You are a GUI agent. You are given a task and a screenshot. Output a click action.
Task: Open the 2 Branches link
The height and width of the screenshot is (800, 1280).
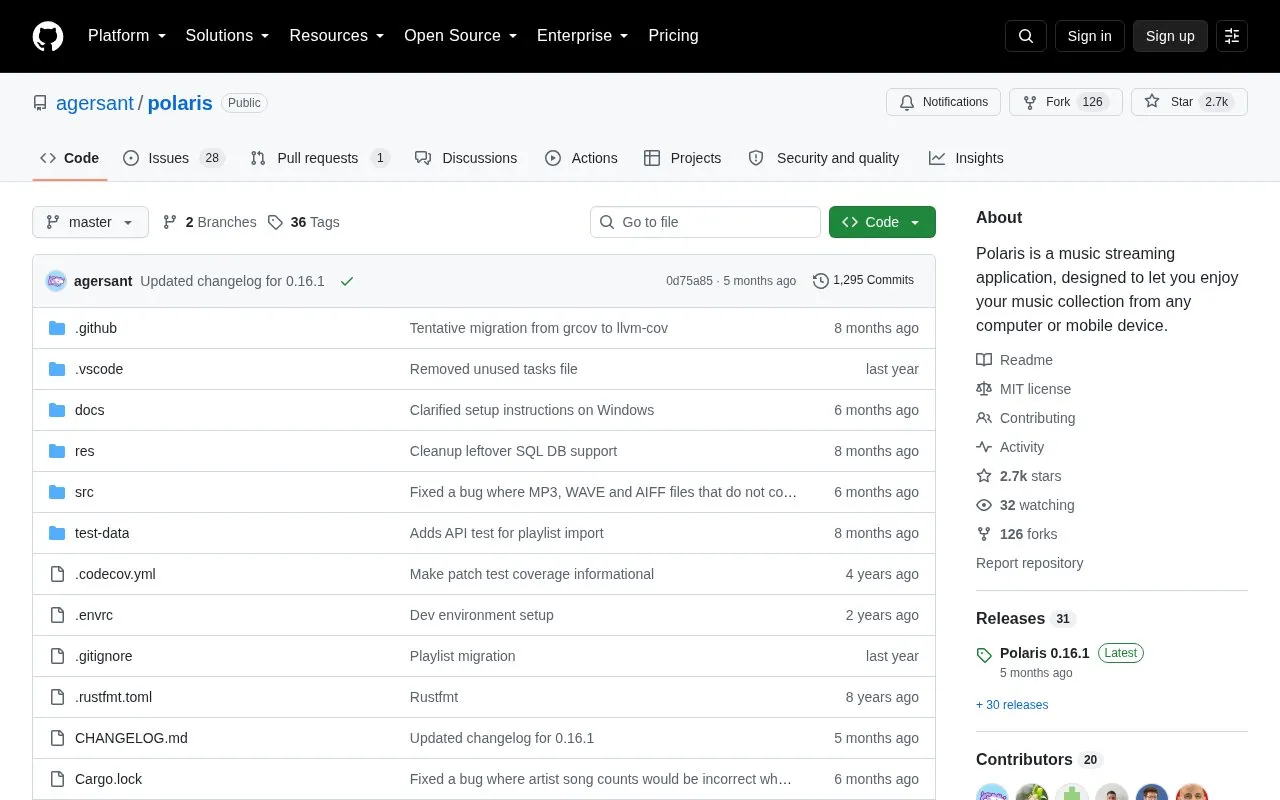[x=210, y=222]
